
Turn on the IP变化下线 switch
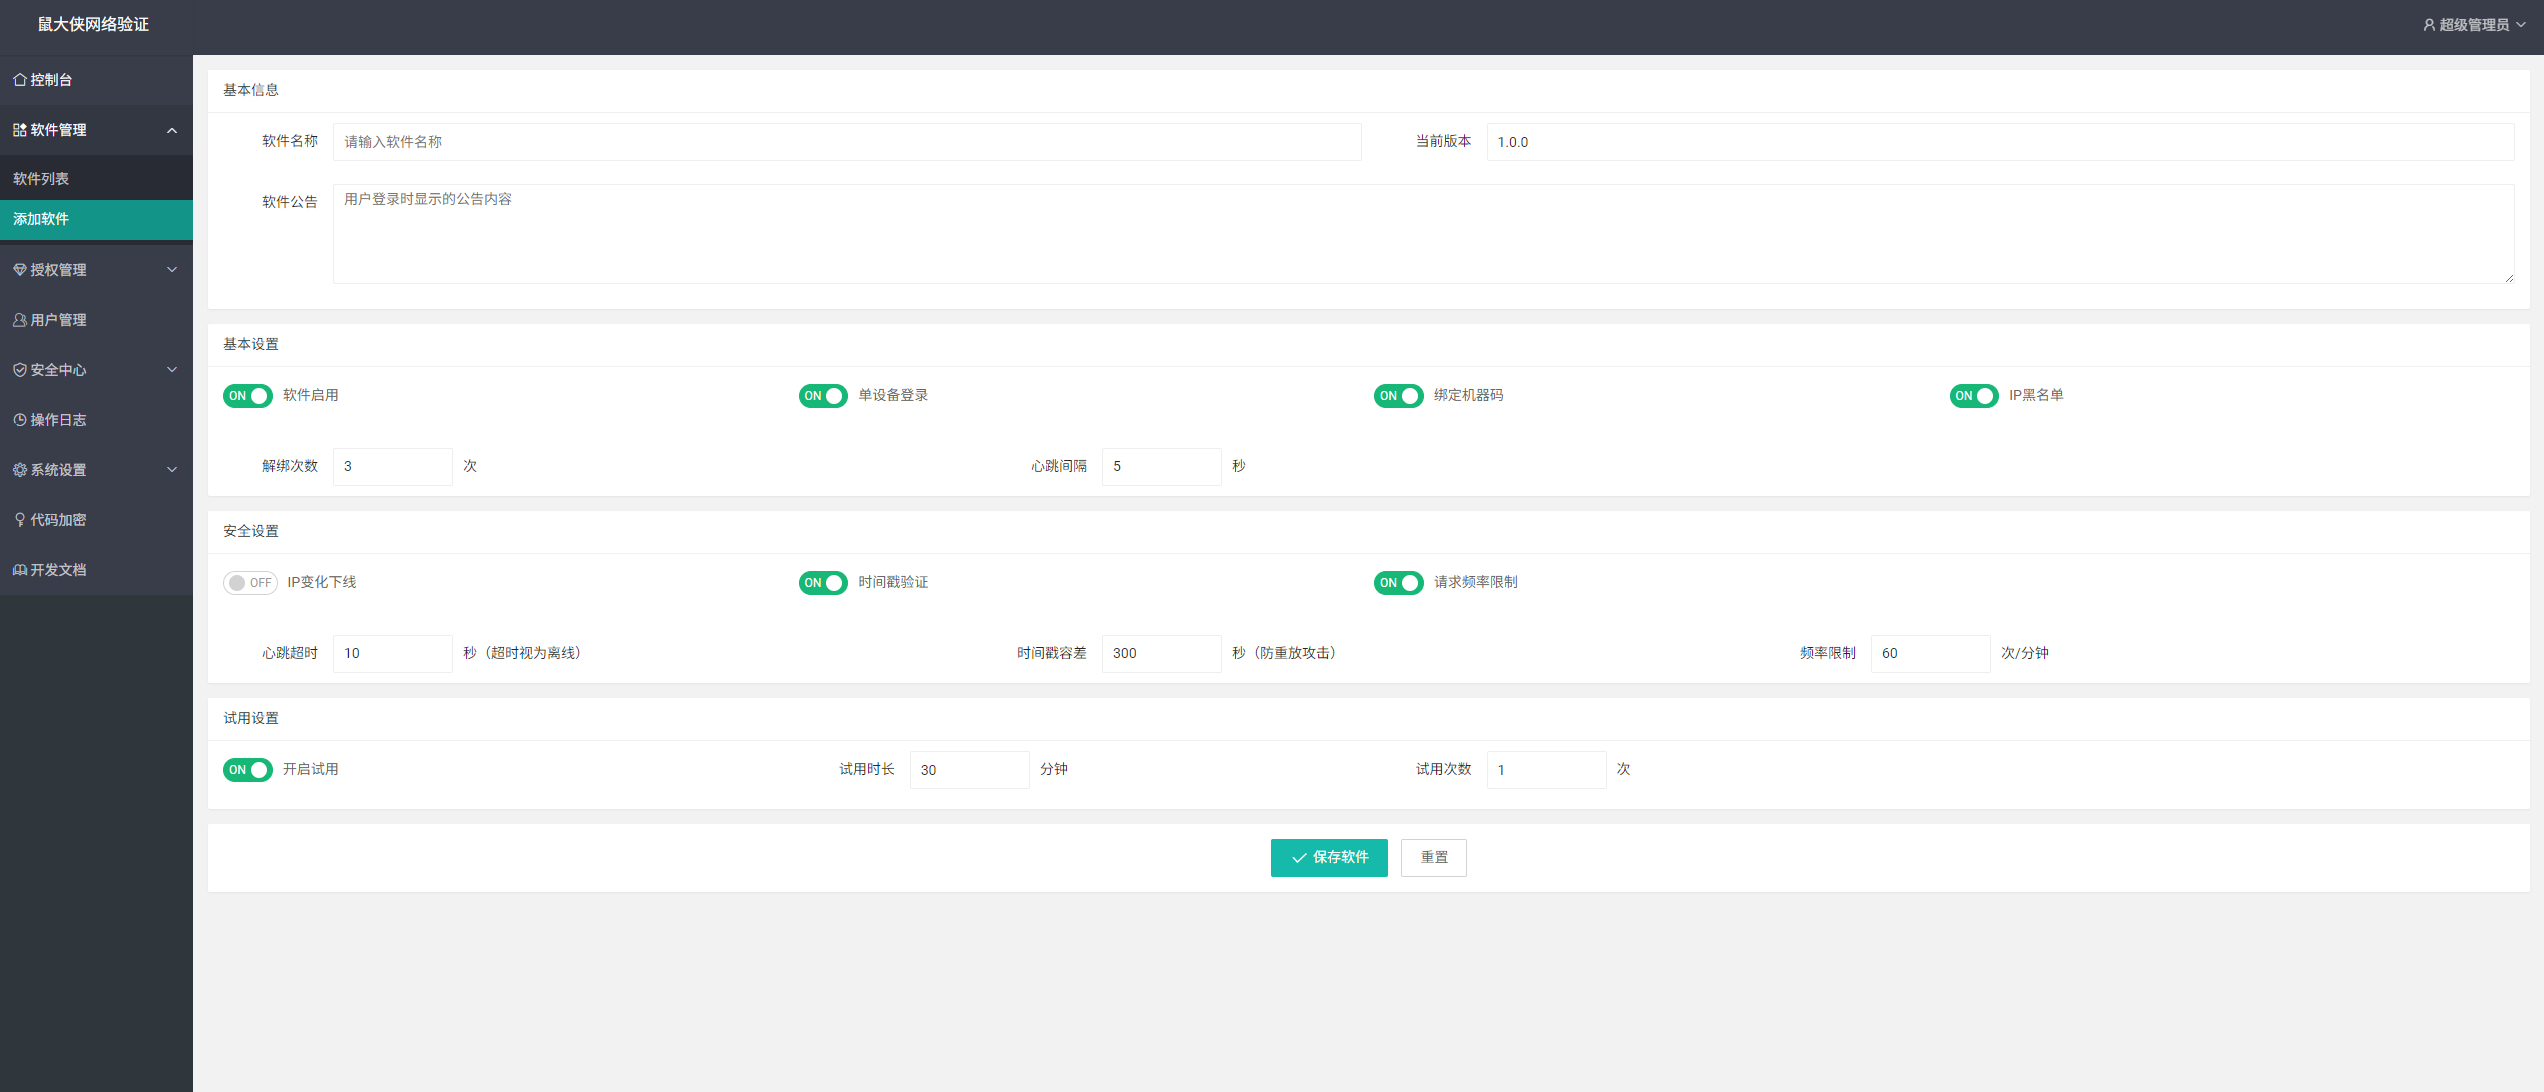point(249,583)
